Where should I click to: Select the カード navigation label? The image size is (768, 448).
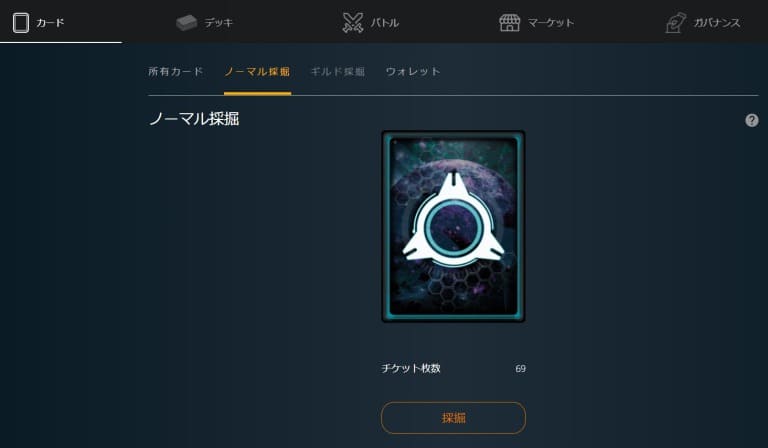click(50, 23)
